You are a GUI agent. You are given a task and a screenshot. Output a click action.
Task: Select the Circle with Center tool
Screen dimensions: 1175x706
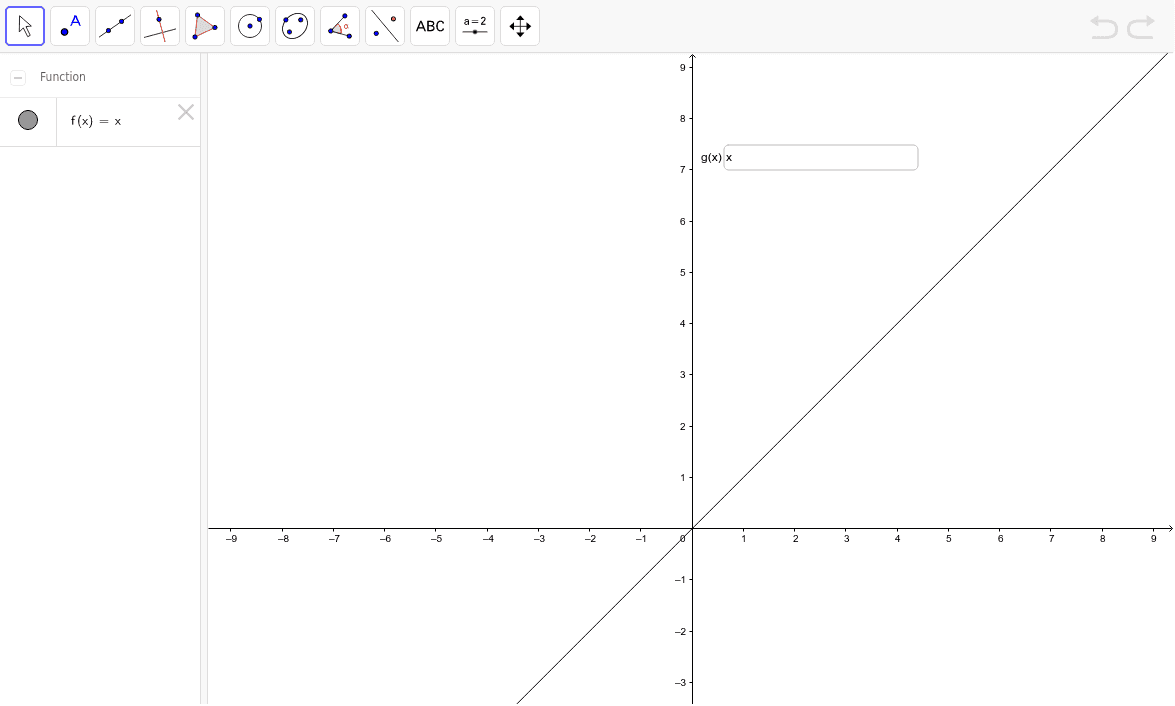250,26
